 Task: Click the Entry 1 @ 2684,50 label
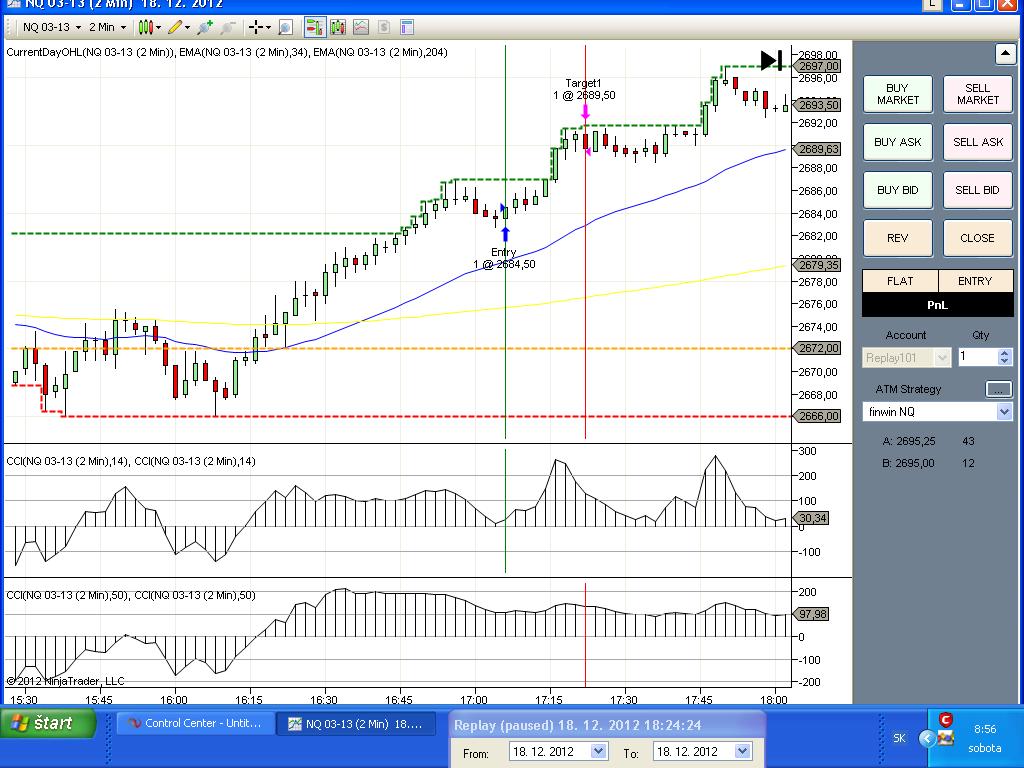(504, 259)
